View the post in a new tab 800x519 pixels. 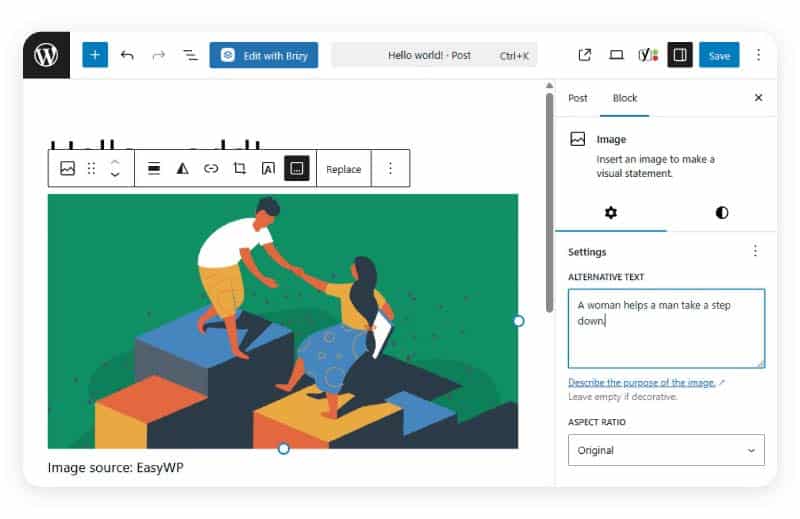[x=585, y=55]
